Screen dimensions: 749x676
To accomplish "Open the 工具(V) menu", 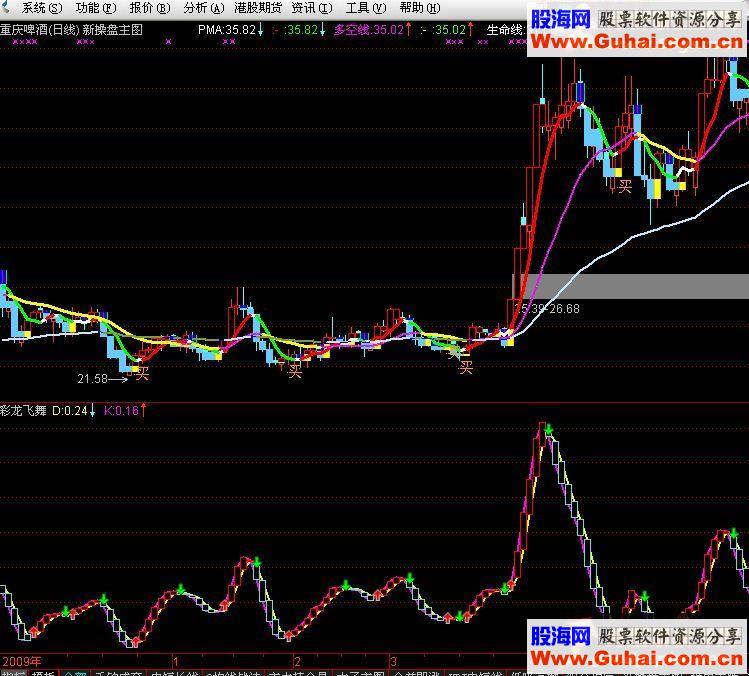I will pyautogui.click(x=366, y=8).
